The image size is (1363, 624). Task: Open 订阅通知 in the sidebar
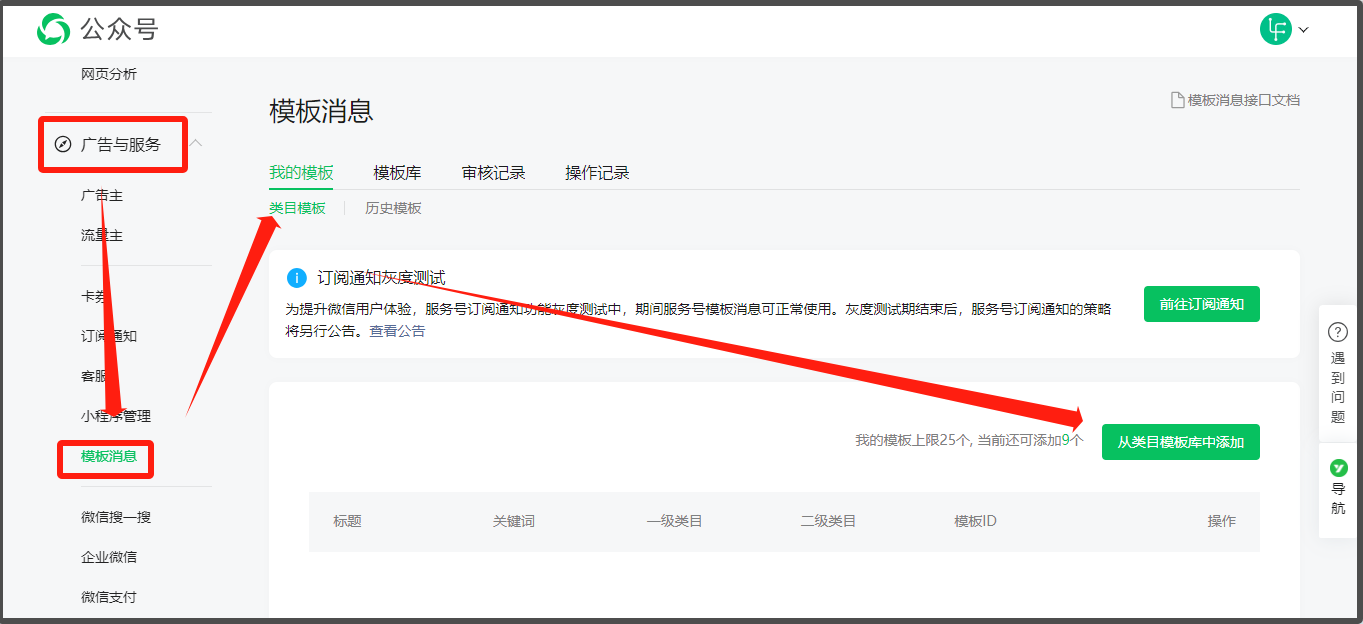(109, 336)
